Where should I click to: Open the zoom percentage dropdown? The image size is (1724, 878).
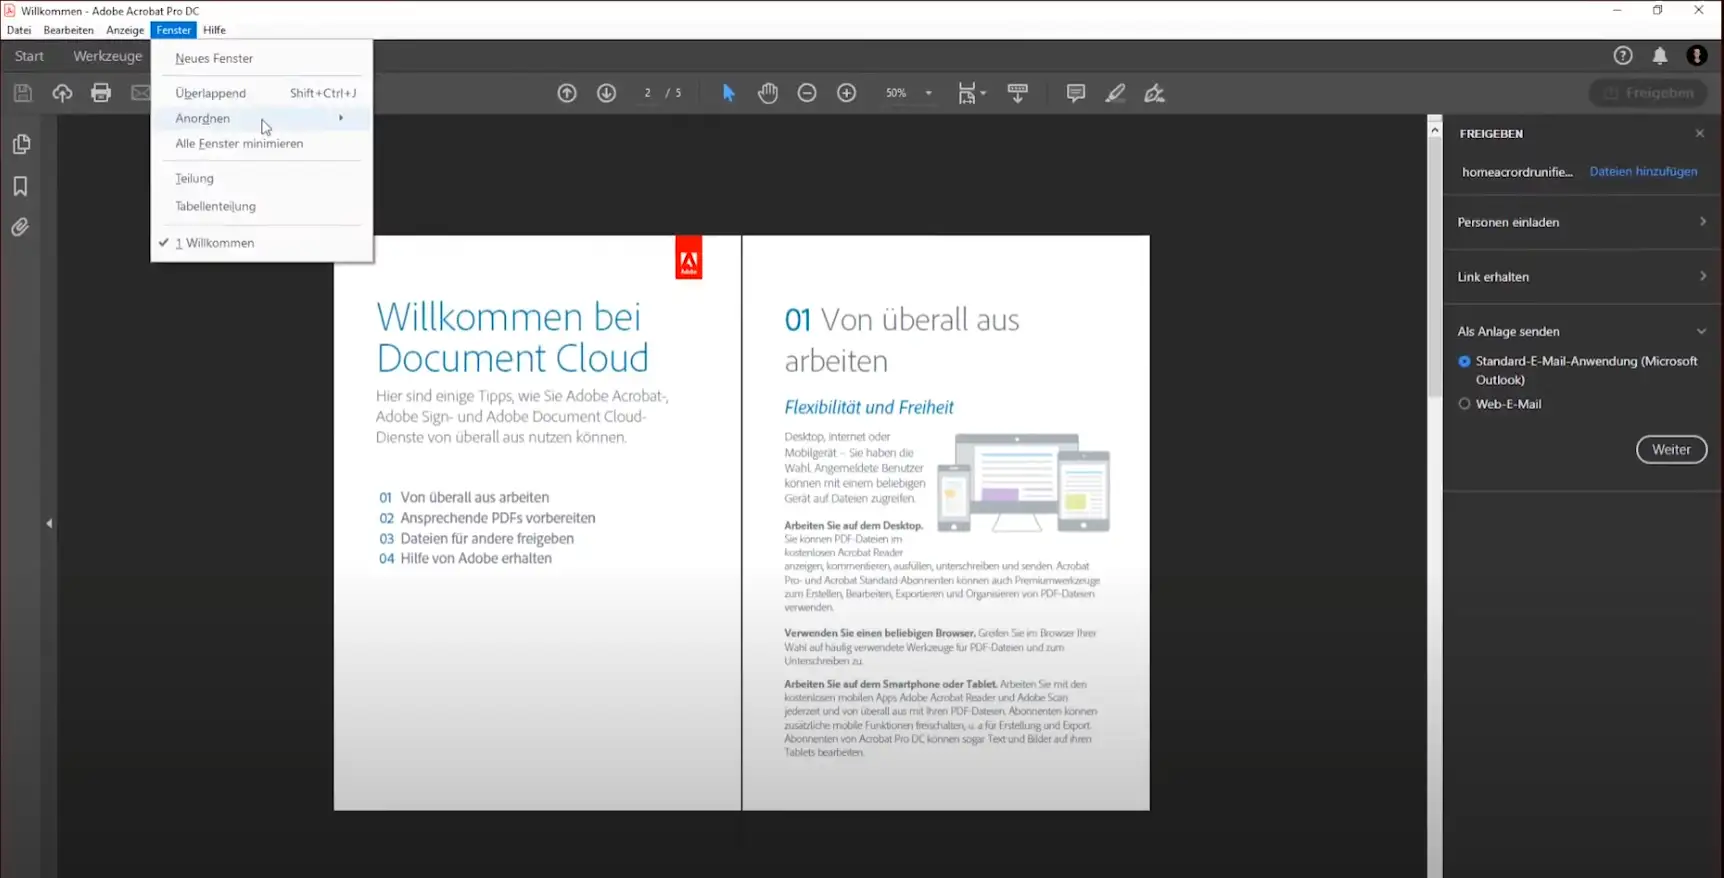928,93
